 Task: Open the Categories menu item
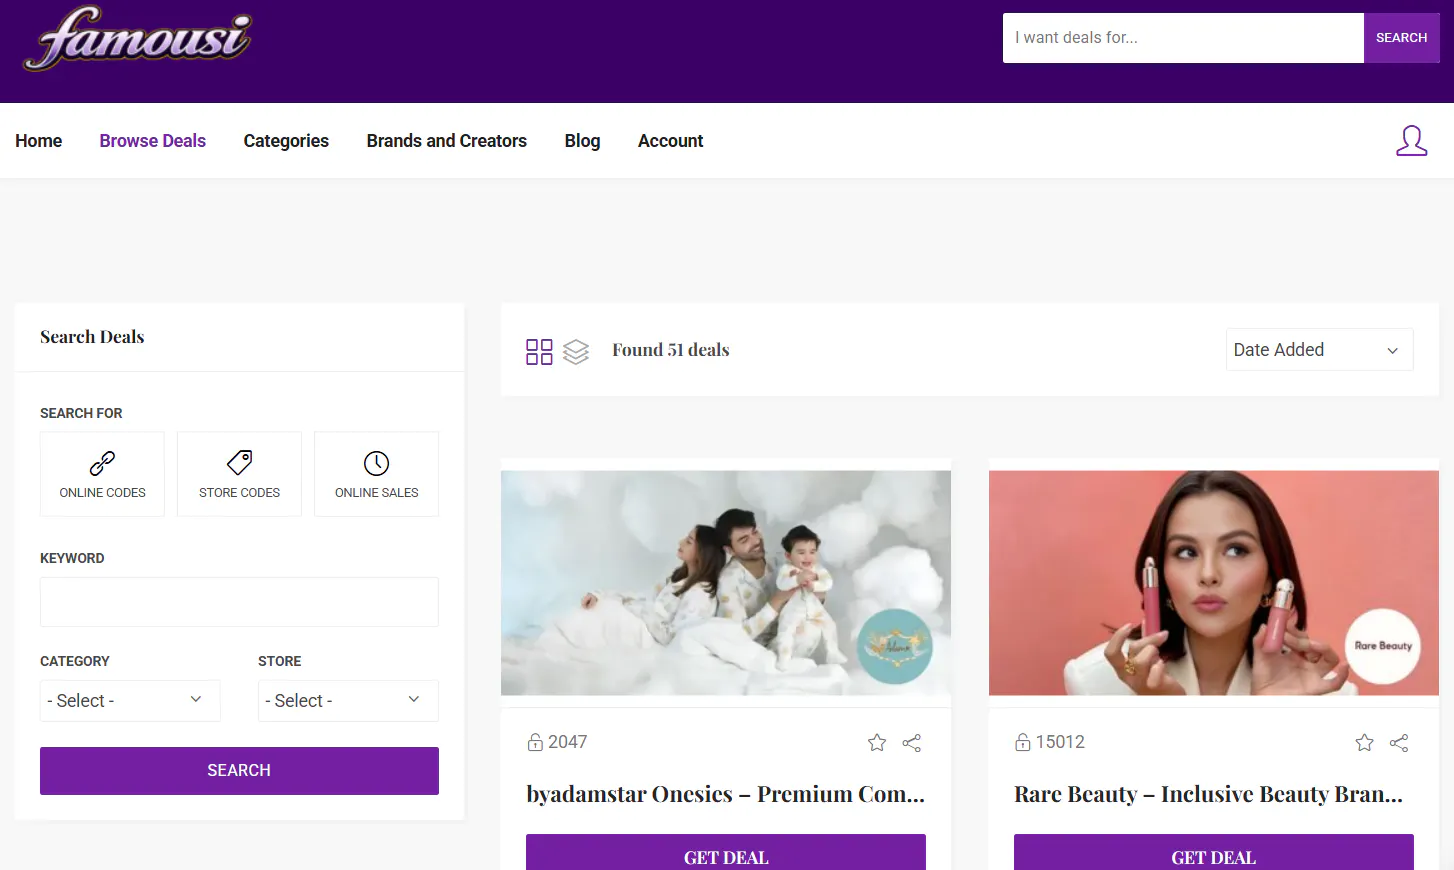[x=286, y=141]
